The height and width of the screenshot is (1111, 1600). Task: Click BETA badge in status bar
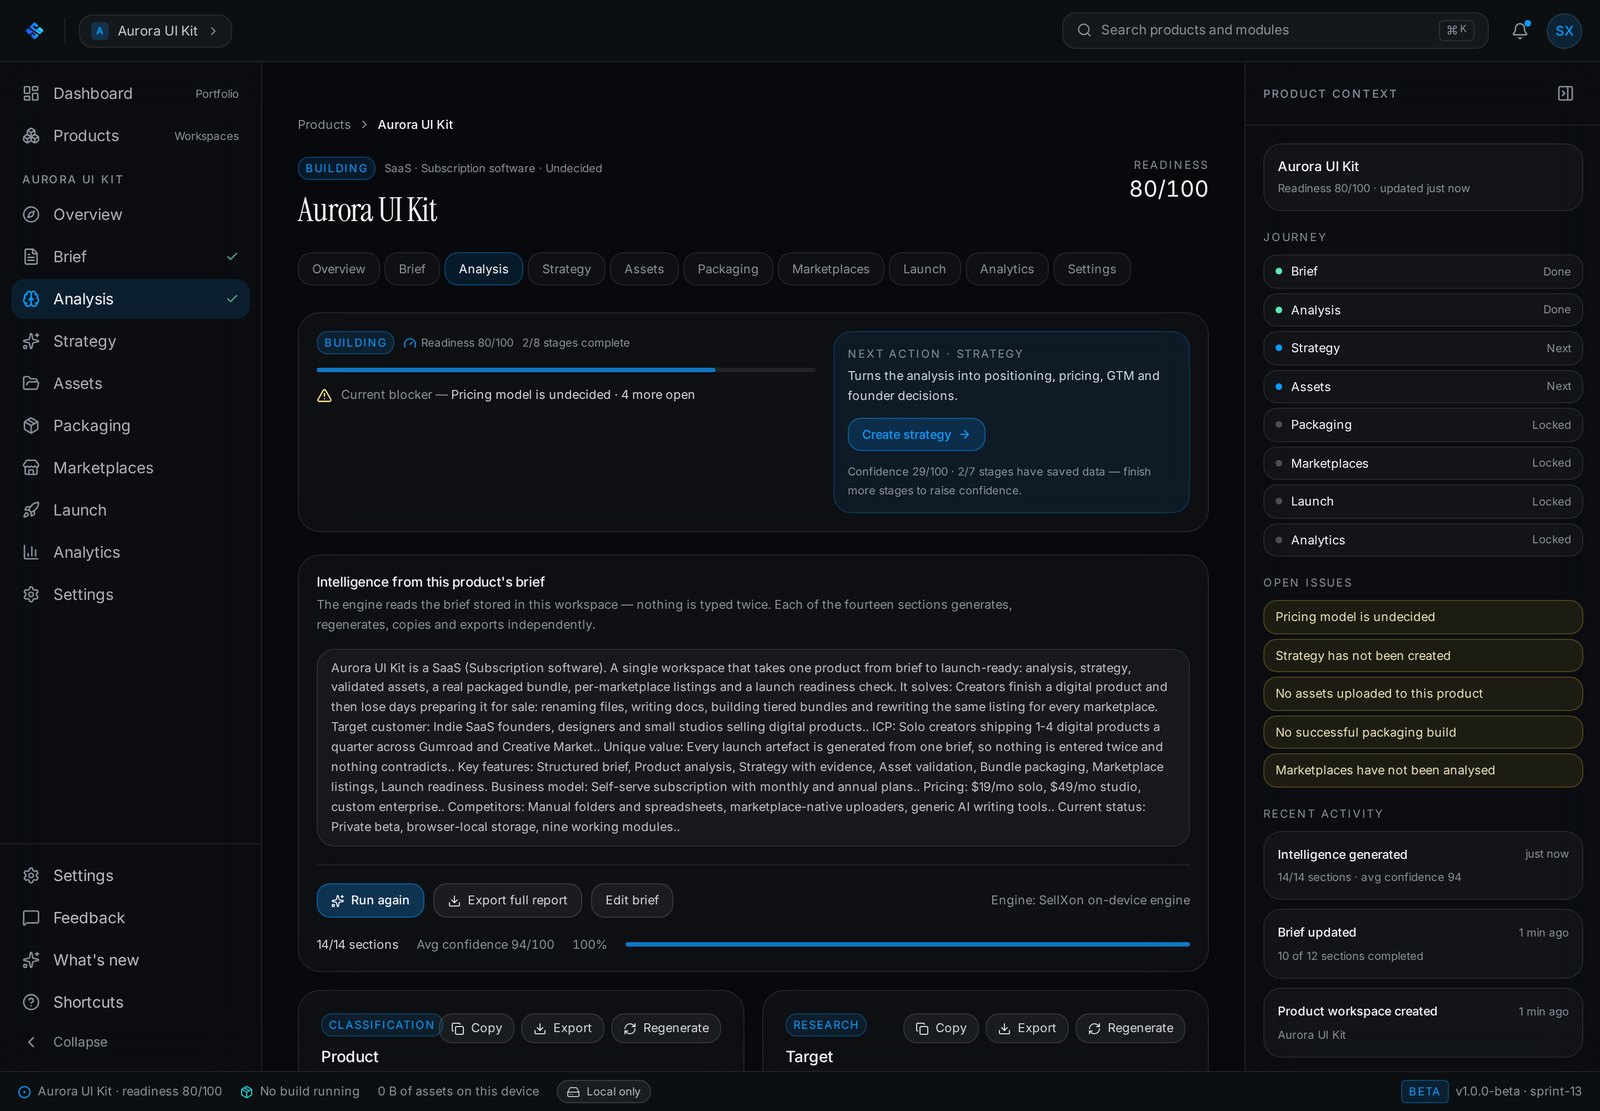pos(1424,1092)
